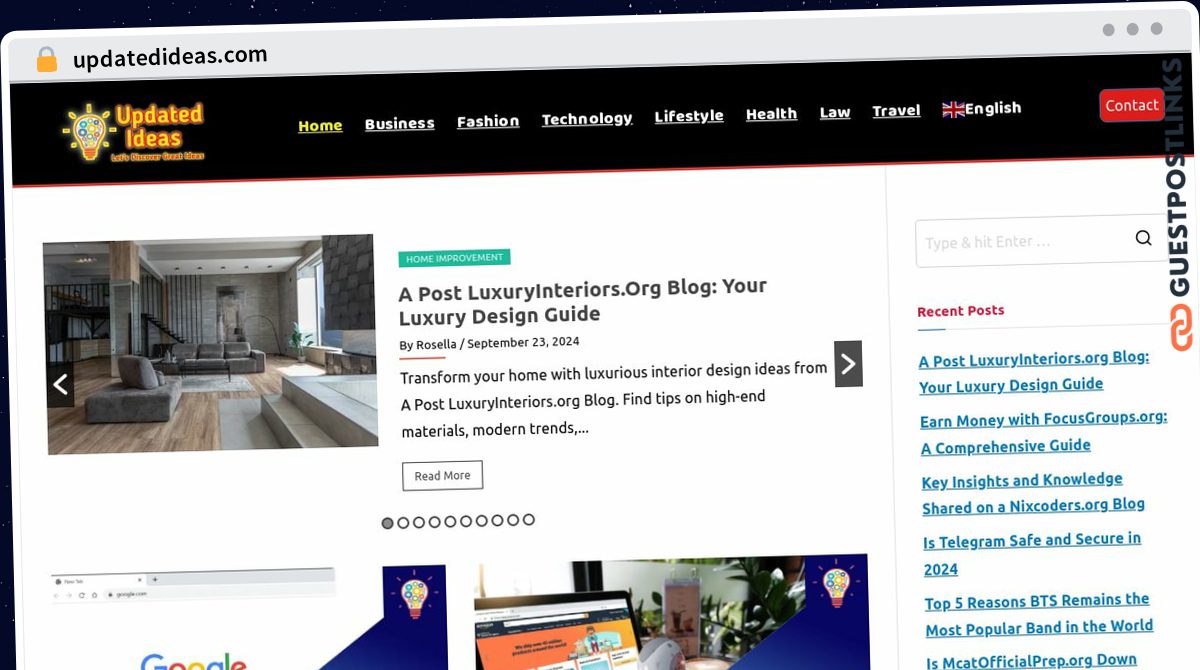Open Is McatOfficialPrep.org Down post
The width and height of the screenshot is (1200, 670).
(1031, 660)
